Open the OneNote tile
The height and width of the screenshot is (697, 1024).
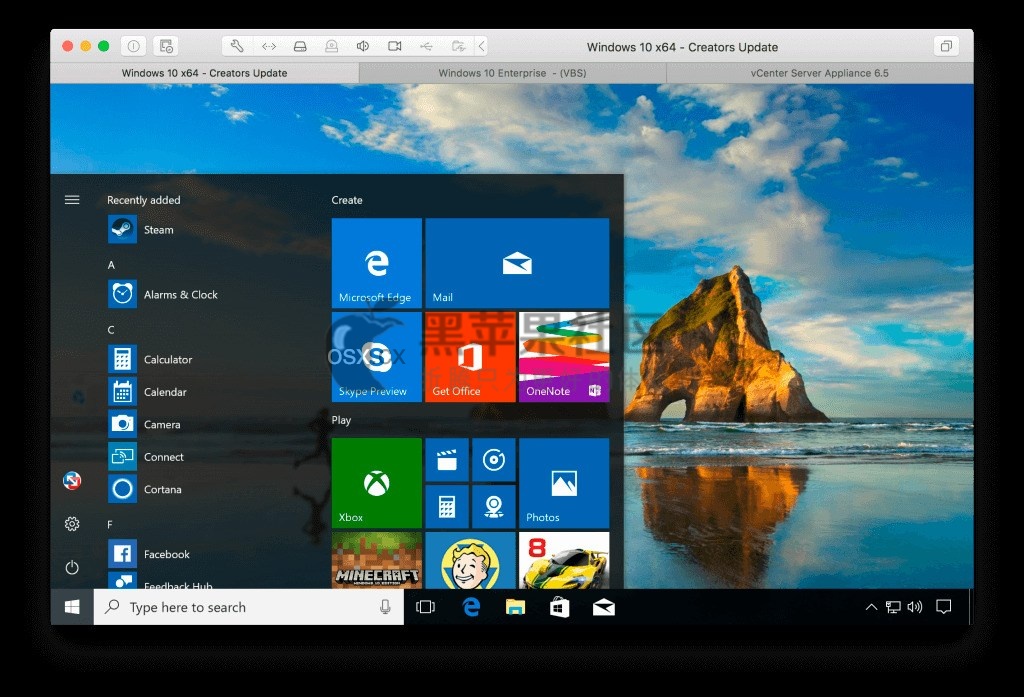(564, 357)
